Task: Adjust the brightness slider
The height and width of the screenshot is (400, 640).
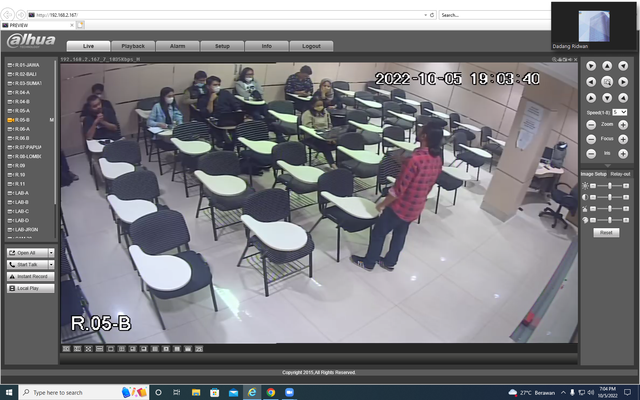Action: (x=609, y=186)
